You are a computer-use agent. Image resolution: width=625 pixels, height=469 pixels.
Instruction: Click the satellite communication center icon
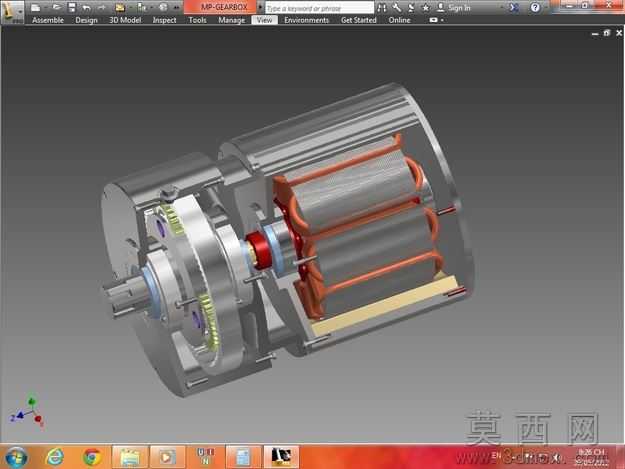coord(411,8)
